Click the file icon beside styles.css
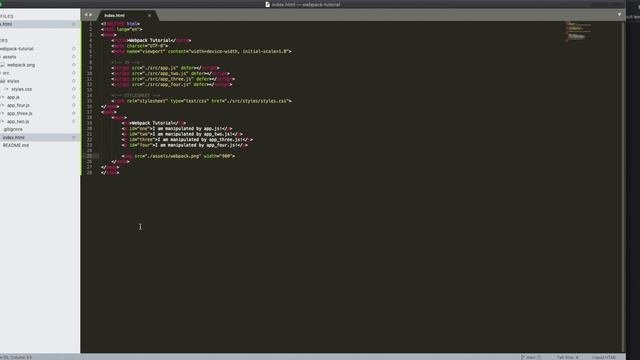The image size is (640, 360). coord(6,89)
